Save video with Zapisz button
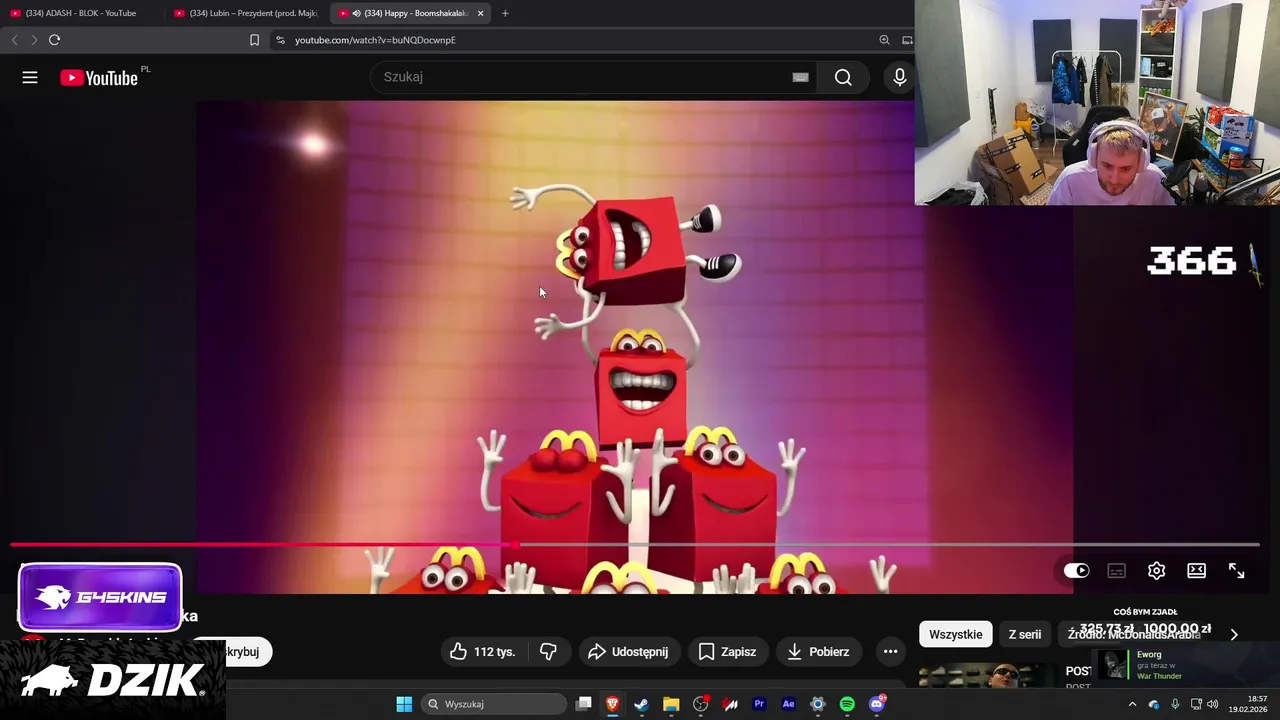This screenshot has height=720, width=1280. click(x=727, y=652)
